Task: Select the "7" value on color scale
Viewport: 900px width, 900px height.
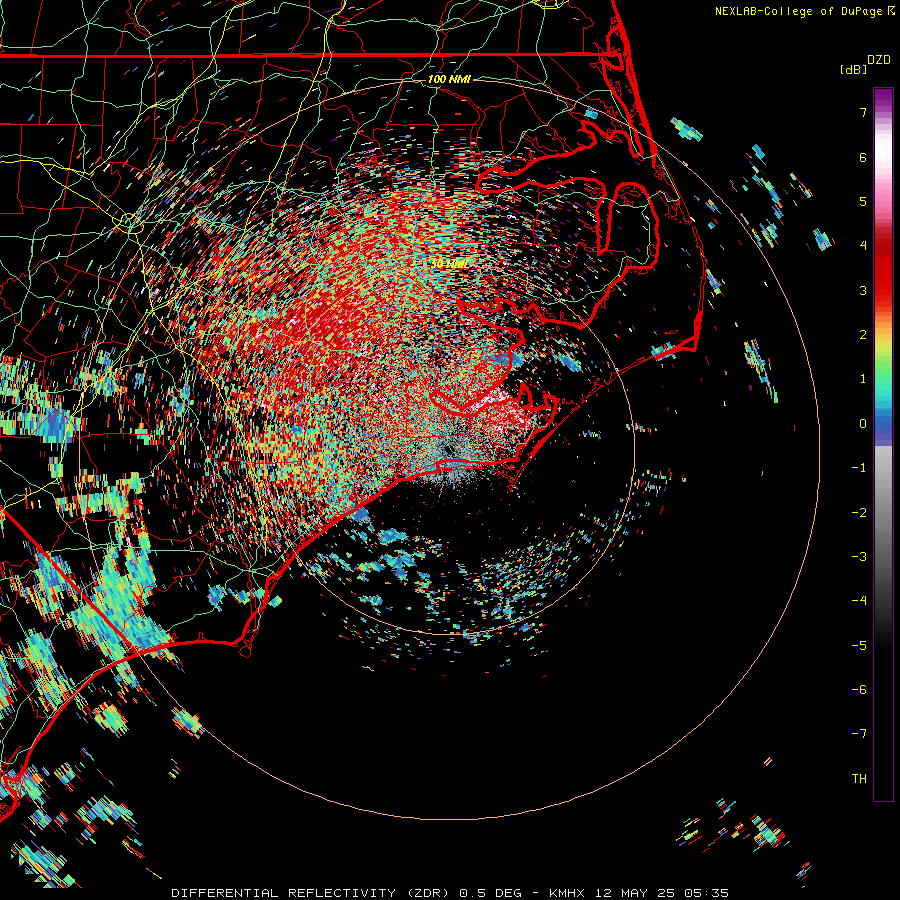Action: click(x=863, y=112)
